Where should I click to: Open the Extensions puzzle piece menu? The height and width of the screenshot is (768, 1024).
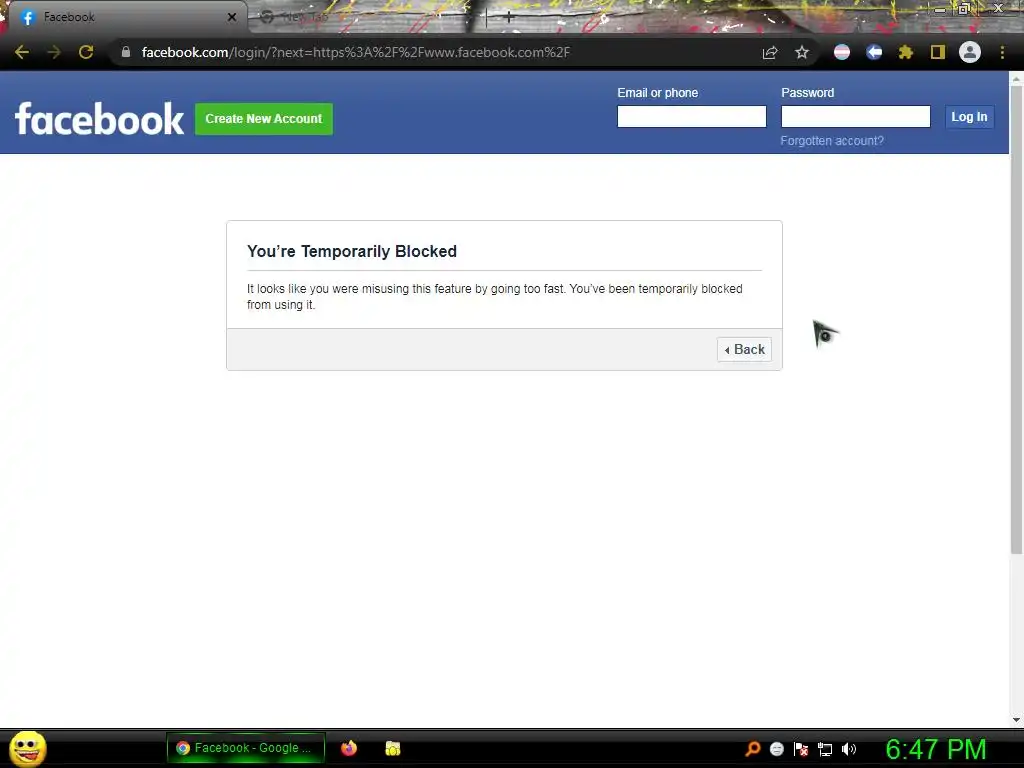(906, 52)
